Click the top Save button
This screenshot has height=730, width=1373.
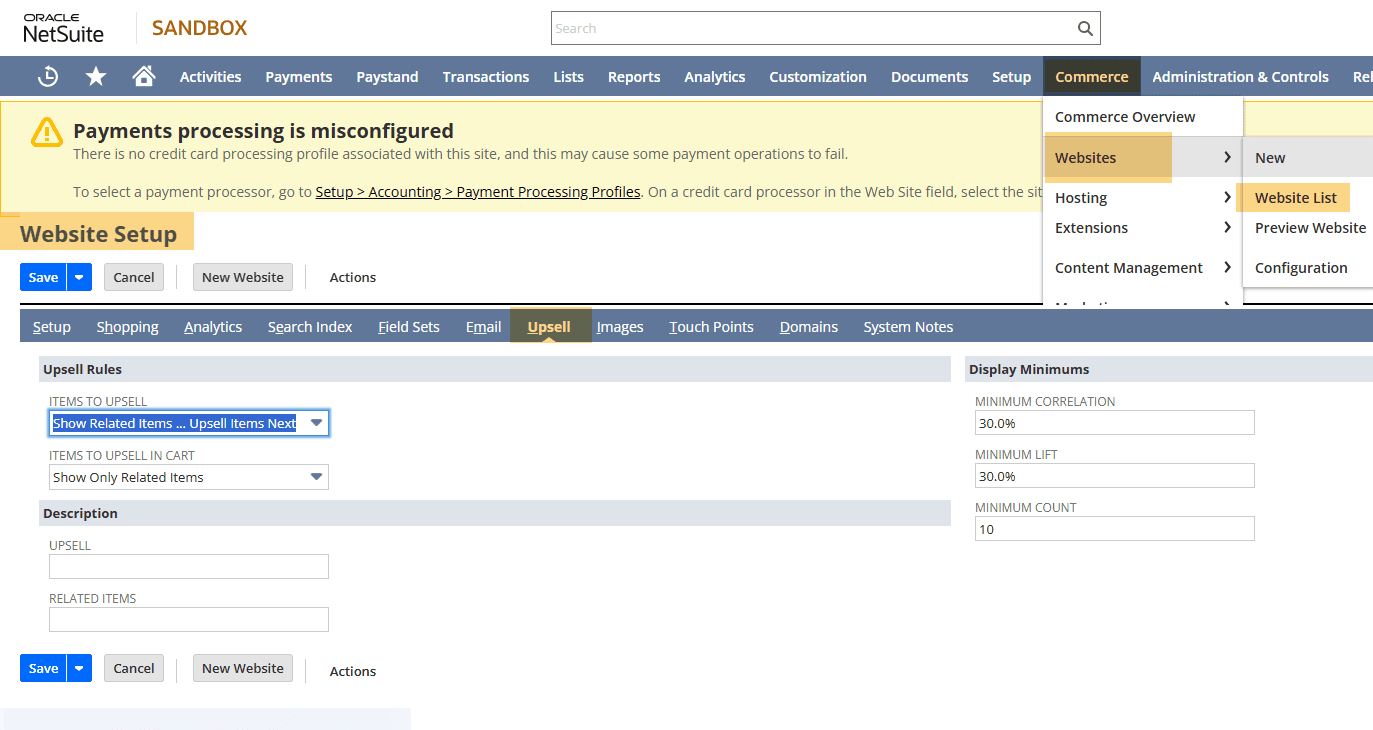coord(43,277)
